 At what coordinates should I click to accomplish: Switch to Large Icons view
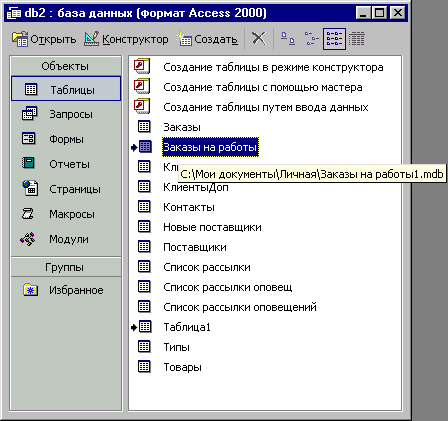(x=288, y=39)
